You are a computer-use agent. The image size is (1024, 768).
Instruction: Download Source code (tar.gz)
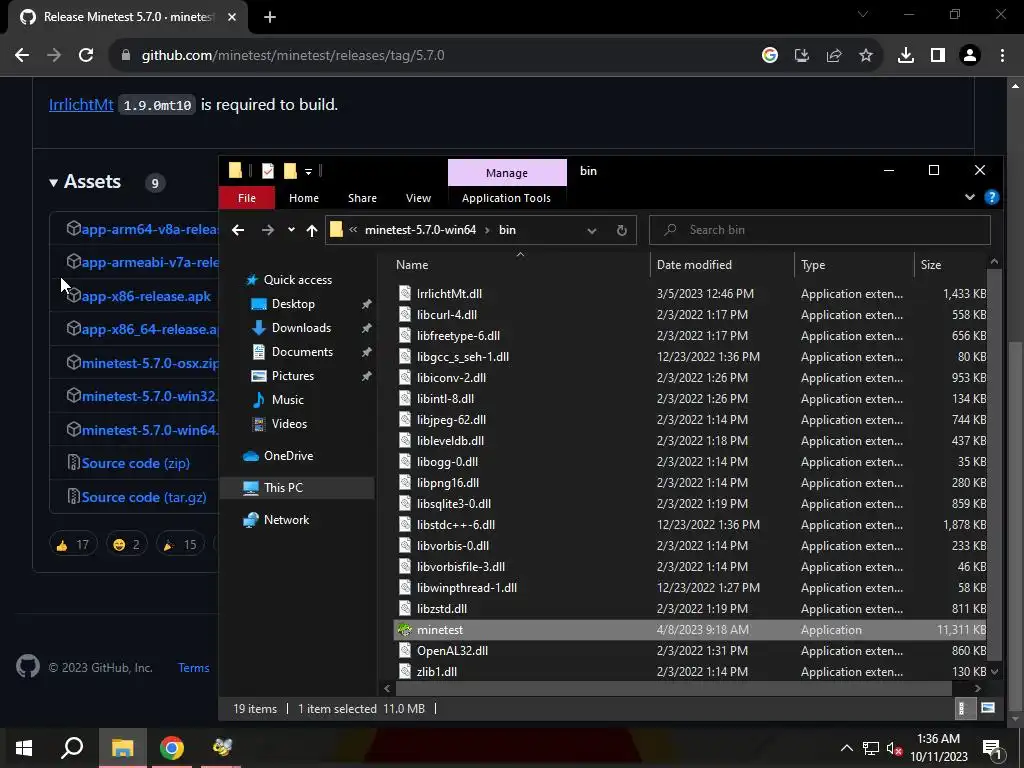click(x=144, y=497)
